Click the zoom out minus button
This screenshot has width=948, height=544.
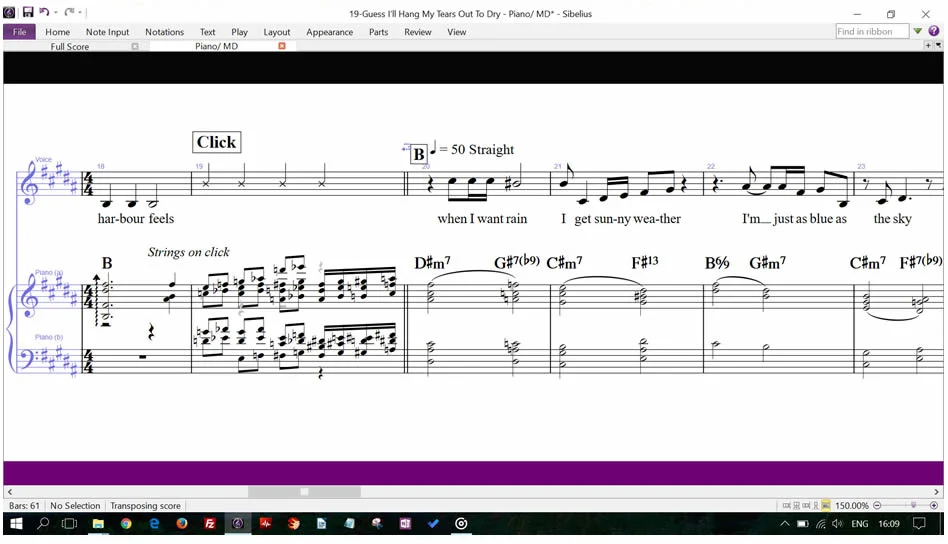pyautogui.click(x=877, y=505)
